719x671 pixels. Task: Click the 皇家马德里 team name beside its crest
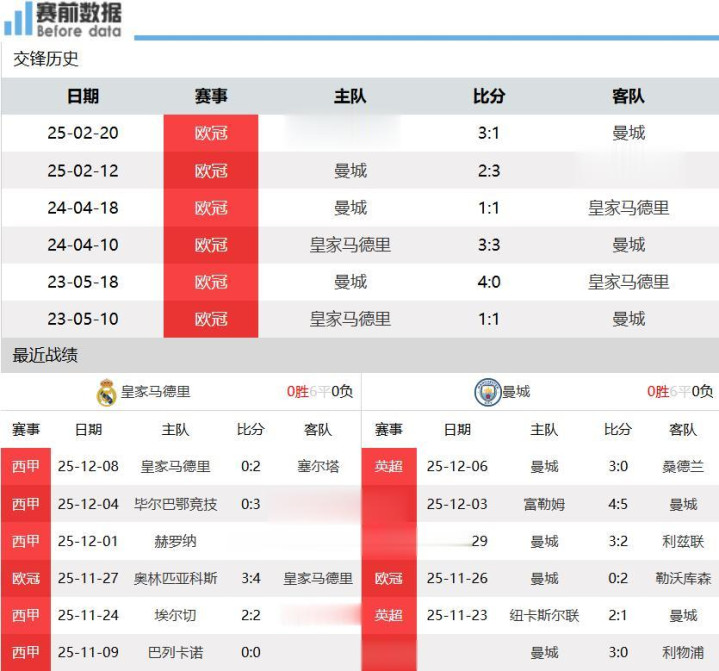point(155,392)
